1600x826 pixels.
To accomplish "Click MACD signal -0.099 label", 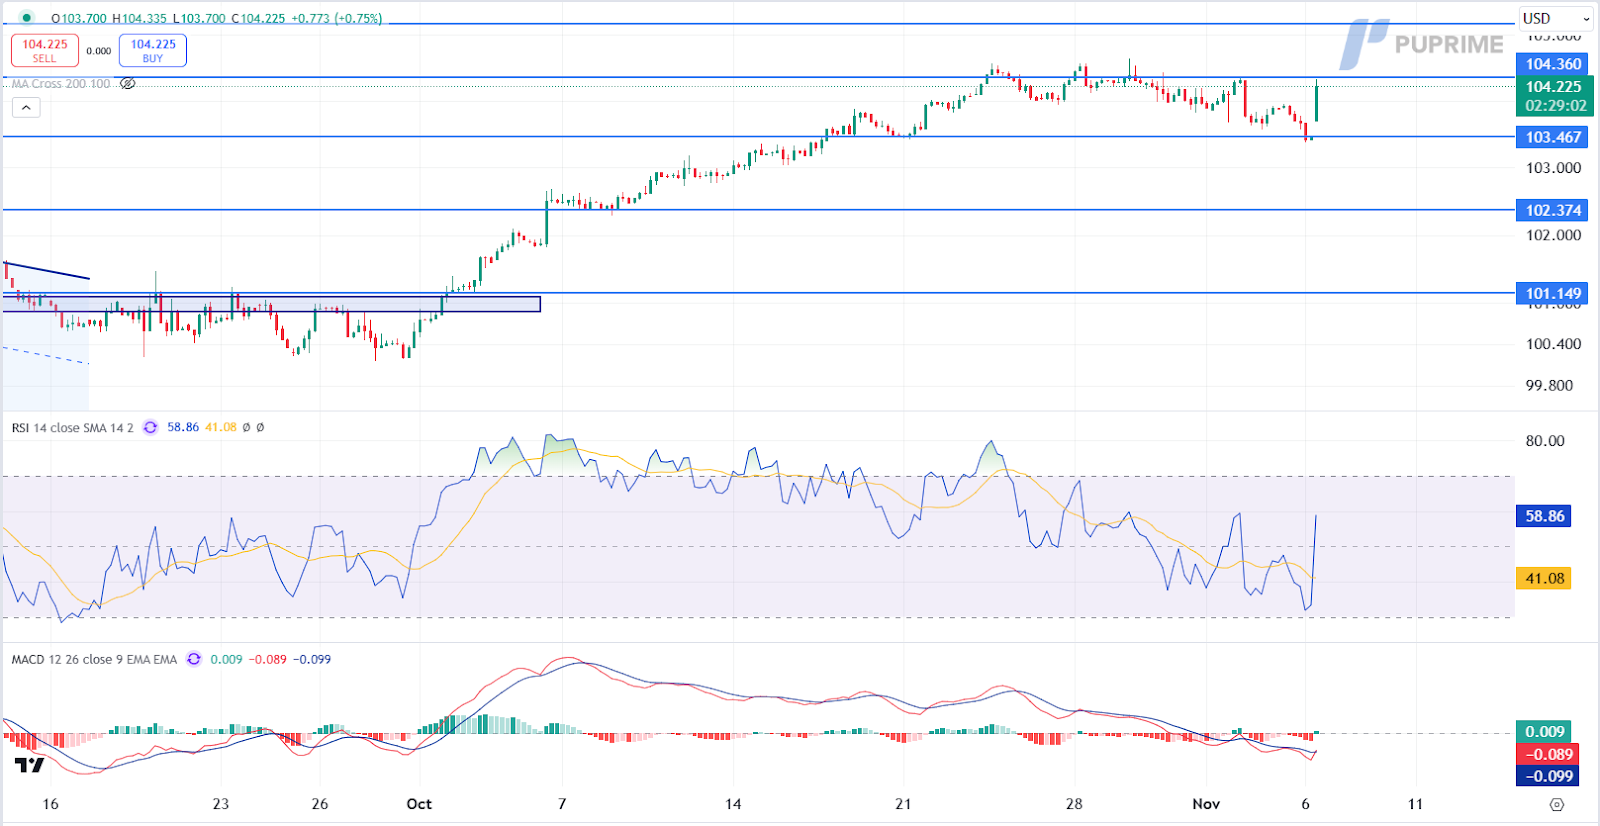I will coord(1548,776).
